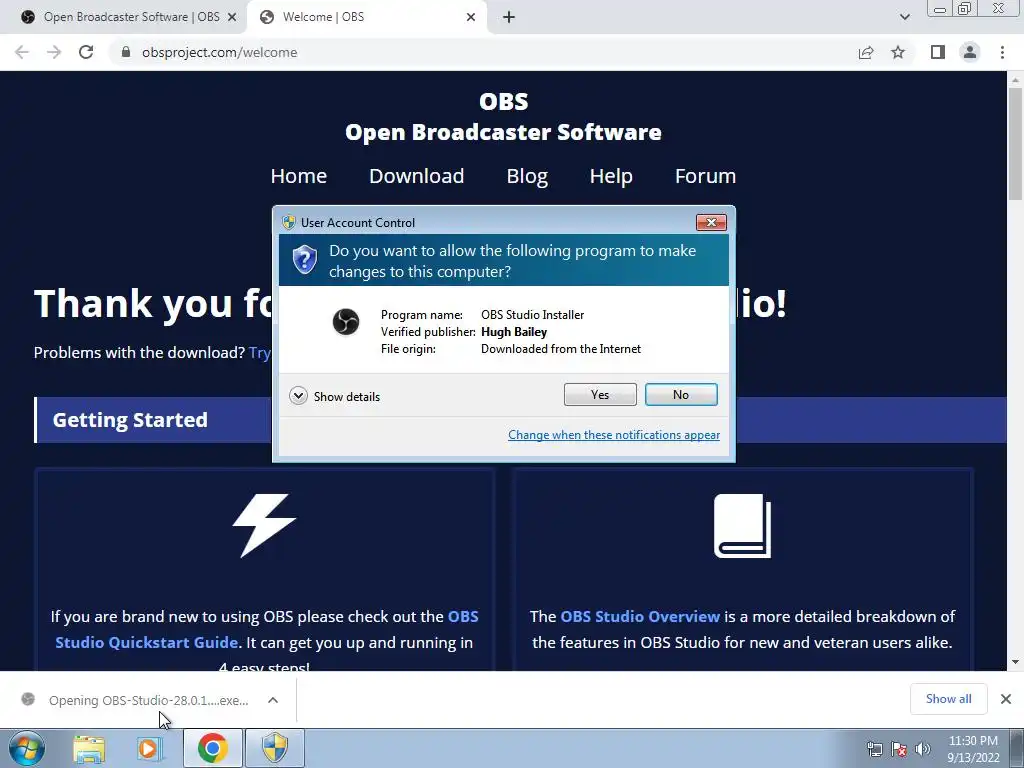View site security lock information
The width and height of the screenshot is (1024, 768).
point(126,52)
